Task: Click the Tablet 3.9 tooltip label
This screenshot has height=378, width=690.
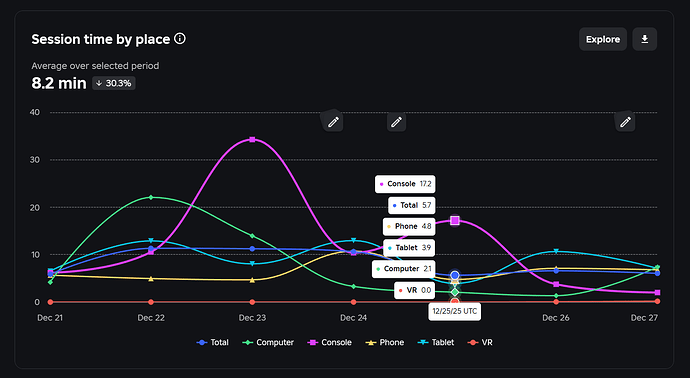Action: point(409,248)
